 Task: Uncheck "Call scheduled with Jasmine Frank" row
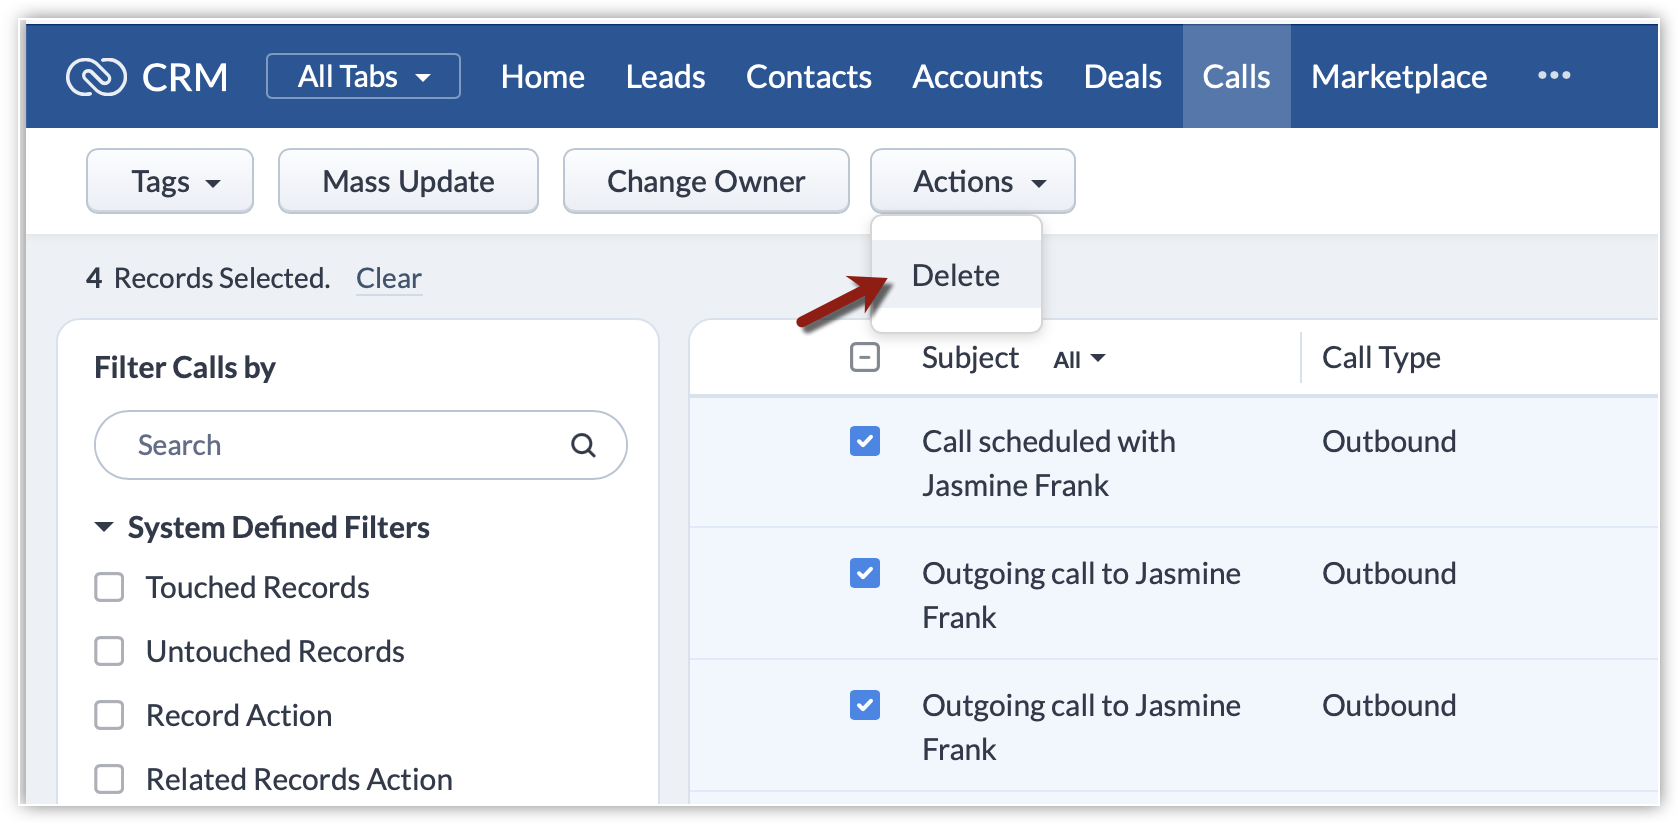click(865, 441)
